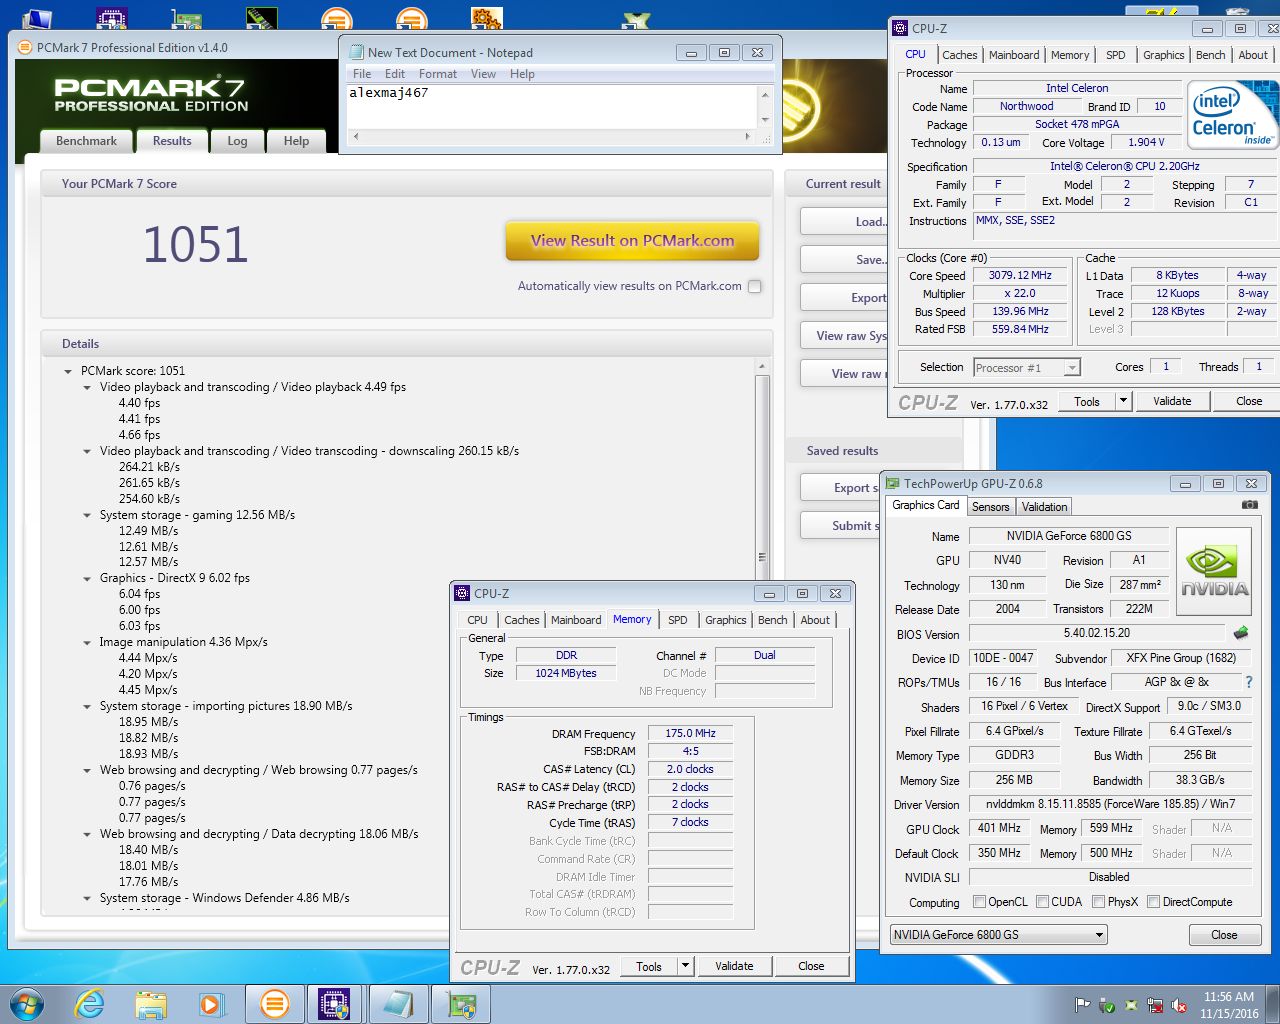Collapse Graphics DirectX 9 6.02 fps node
Image resolution: width=1280 pixels, height=1024 pixels.
click(x=87, y=578)
